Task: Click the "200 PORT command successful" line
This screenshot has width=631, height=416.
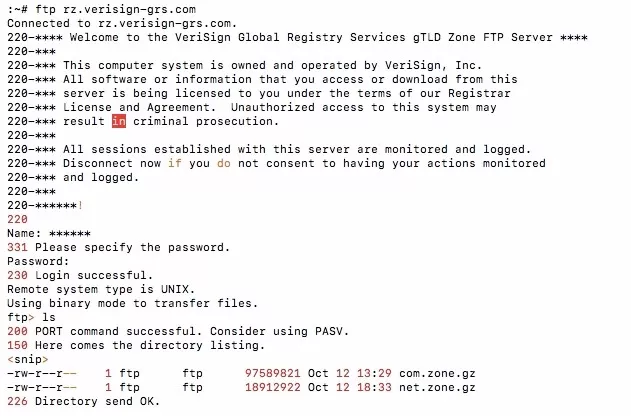Action: (x=100, y=331)
